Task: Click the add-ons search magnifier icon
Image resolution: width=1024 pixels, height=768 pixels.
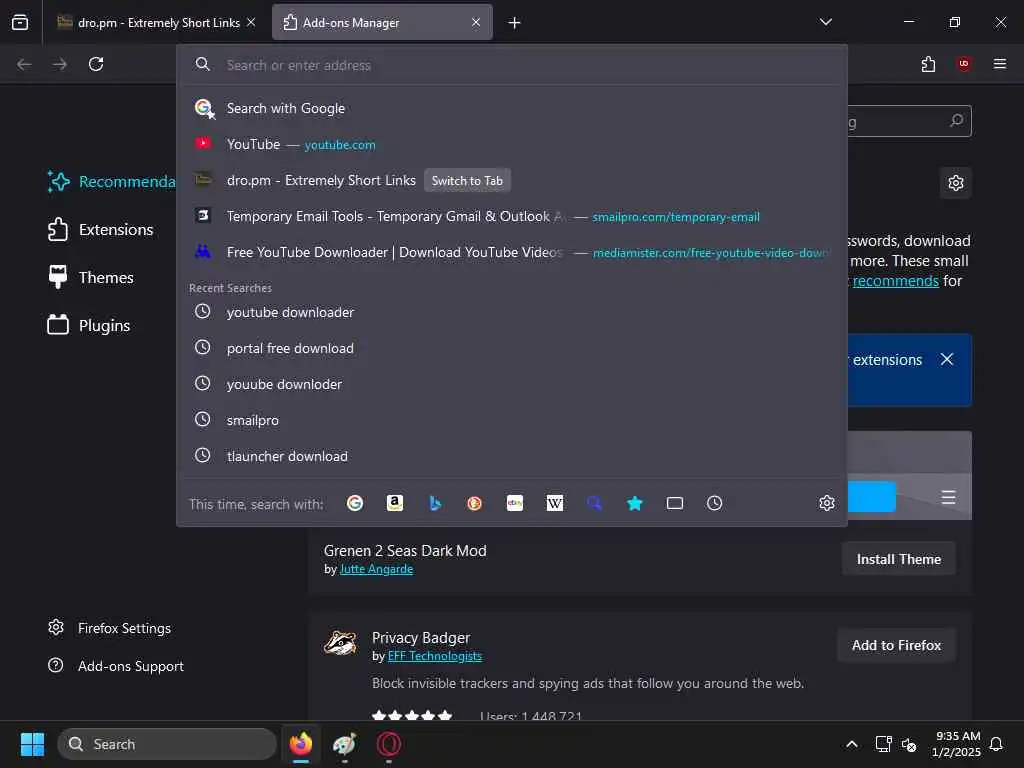Action: point(957,121)
